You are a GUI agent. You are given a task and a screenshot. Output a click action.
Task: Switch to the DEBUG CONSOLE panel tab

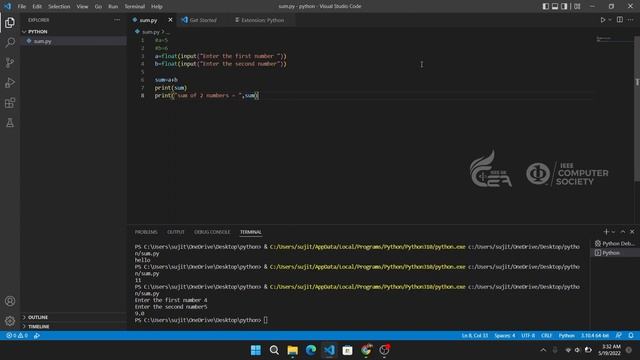point(212,232)
